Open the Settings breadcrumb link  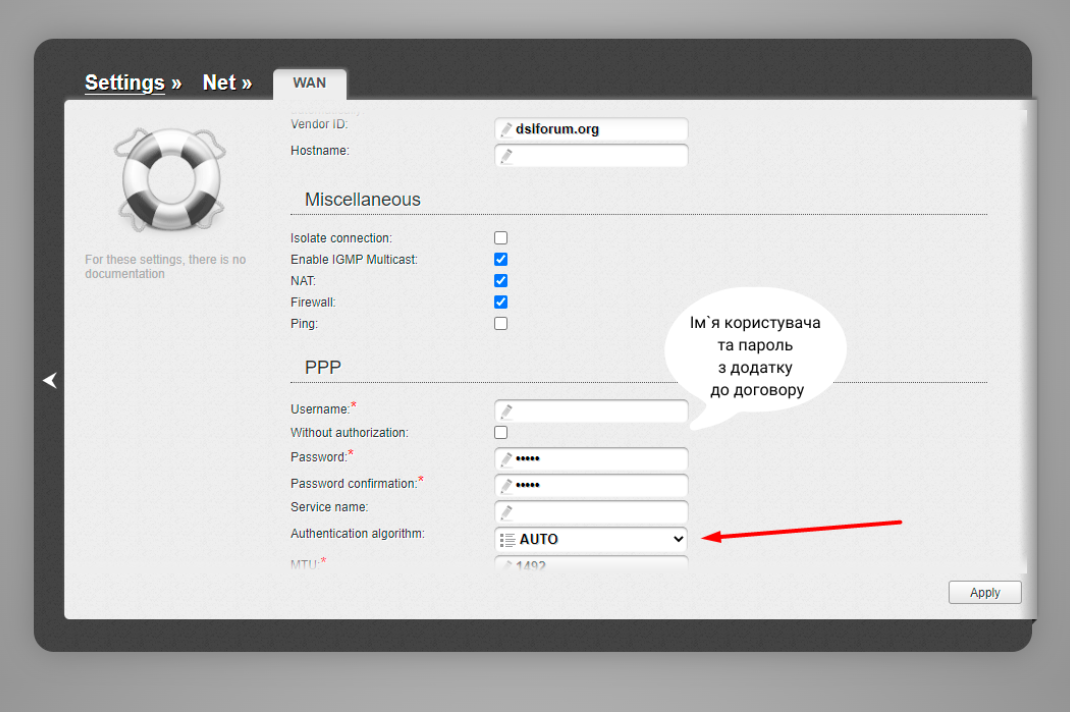point(123,82)
